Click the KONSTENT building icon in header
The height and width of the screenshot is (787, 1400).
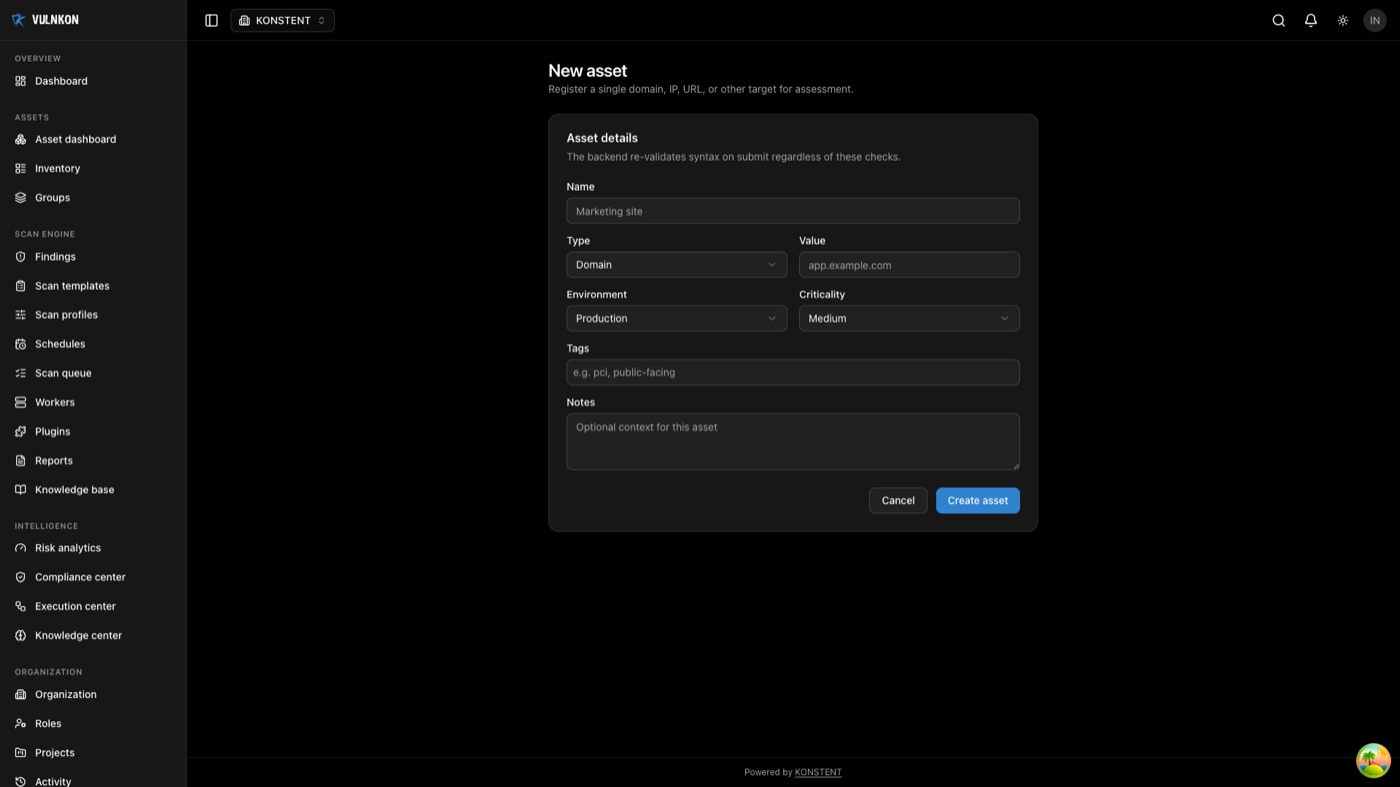pos(244,20)
